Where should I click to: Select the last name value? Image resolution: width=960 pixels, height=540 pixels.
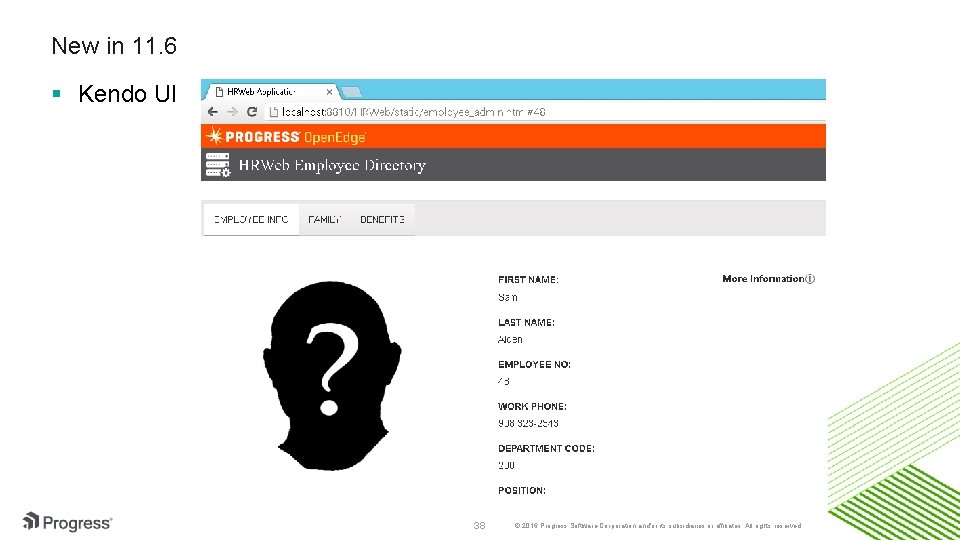(510, 339)
